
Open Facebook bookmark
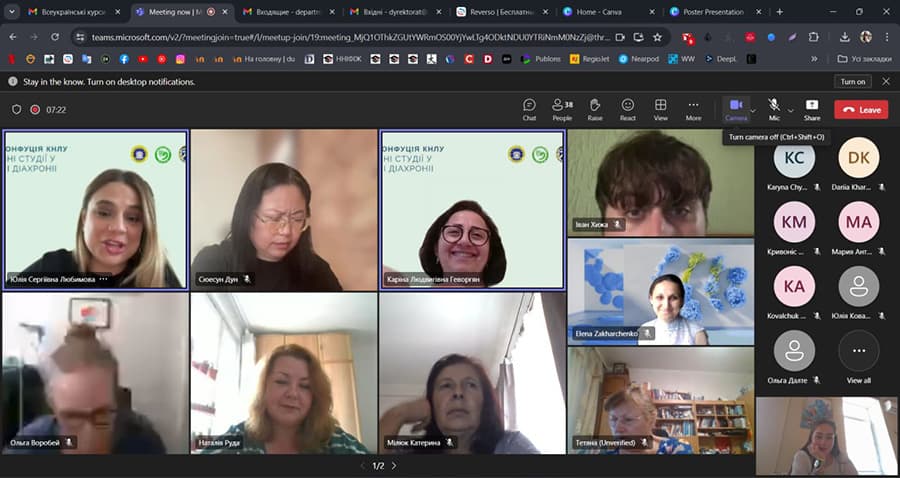(x=124, y=59)
